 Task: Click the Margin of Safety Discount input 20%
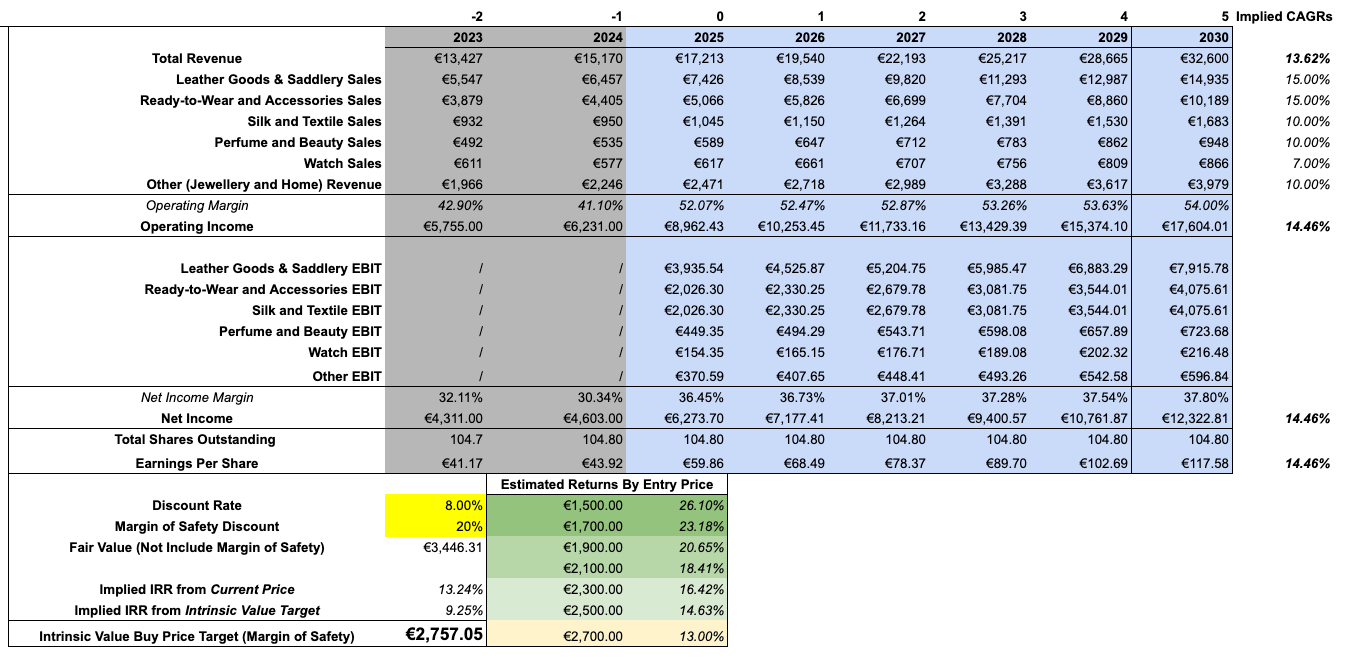coord(435,526)
